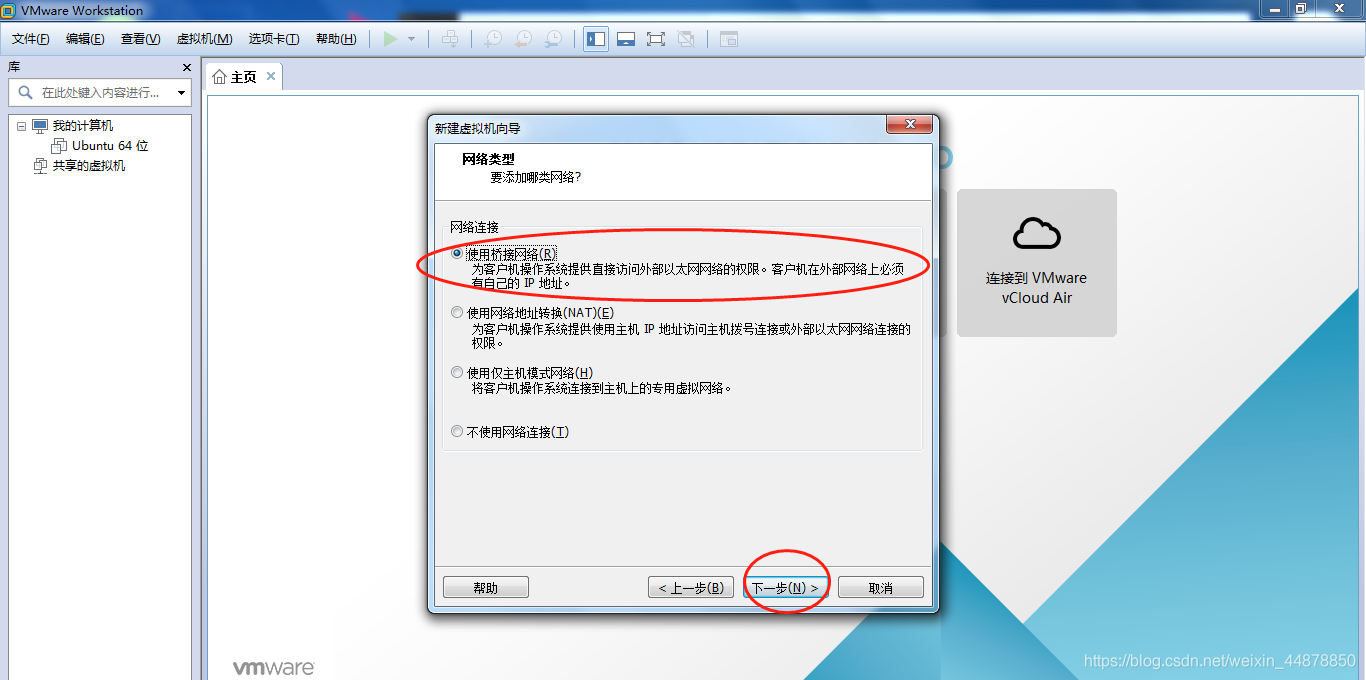The height and width of the screenshot is (680, 1366).
Task: Click the Connect to VMware vCloud Air tile
Action: [x=1036, y=263]
